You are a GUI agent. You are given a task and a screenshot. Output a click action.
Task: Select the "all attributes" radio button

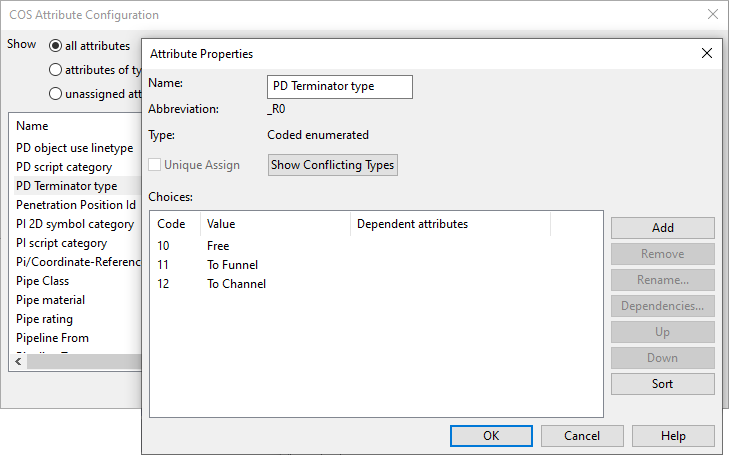pyautogui.click(x=55, y=46)
